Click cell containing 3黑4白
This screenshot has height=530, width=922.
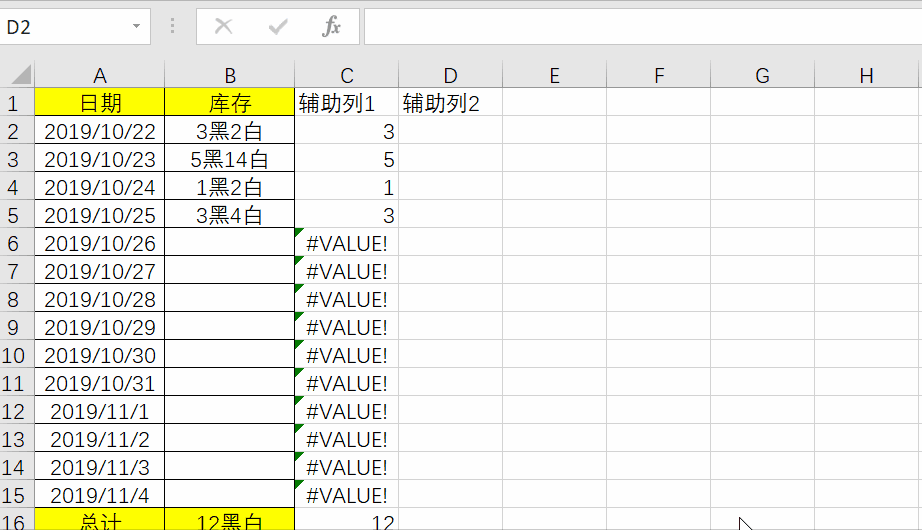click(x=230, y=214)
